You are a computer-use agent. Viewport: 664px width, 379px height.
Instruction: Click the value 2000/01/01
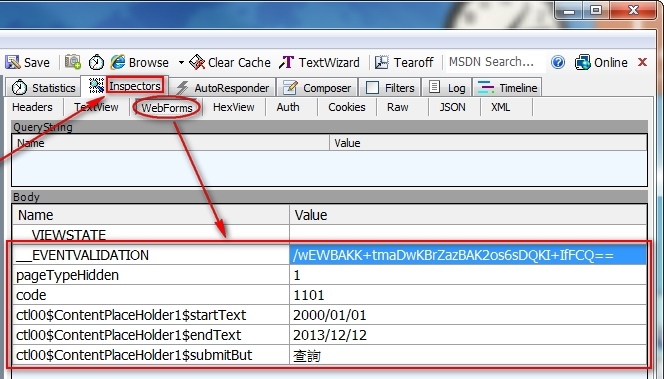tap(468, 315)
